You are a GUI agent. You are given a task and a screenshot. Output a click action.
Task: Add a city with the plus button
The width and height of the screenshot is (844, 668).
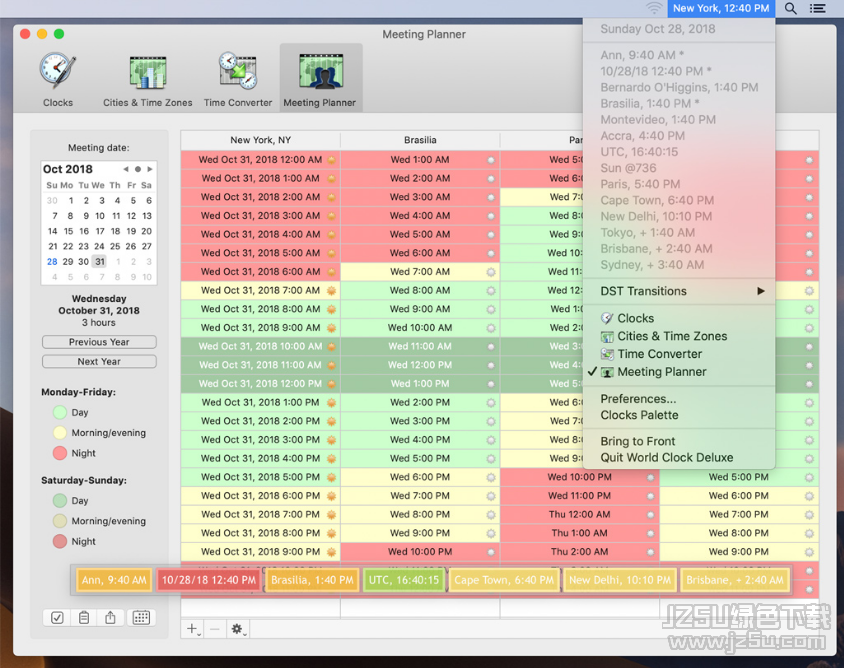[x=193, y=629]
